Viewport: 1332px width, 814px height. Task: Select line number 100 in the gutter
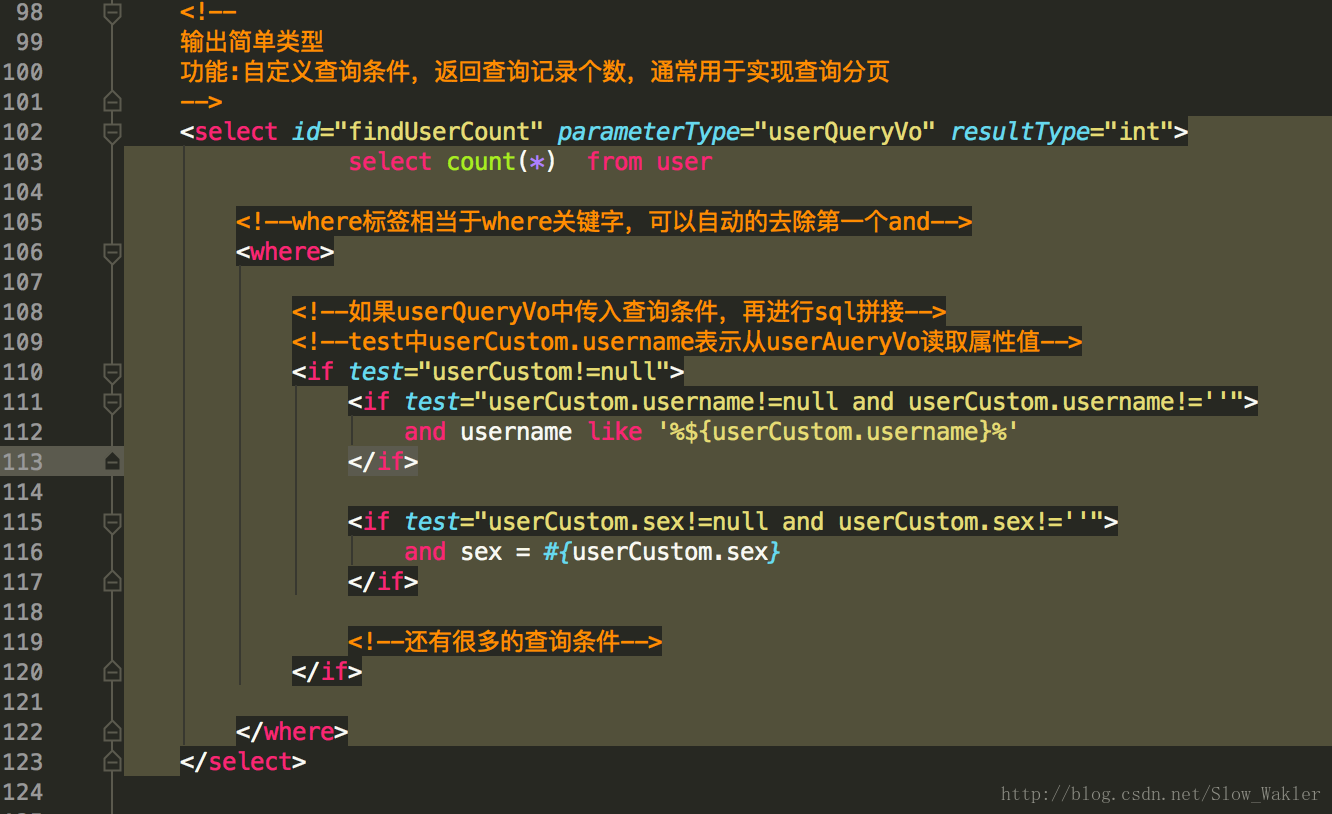[x=23, y=72]
